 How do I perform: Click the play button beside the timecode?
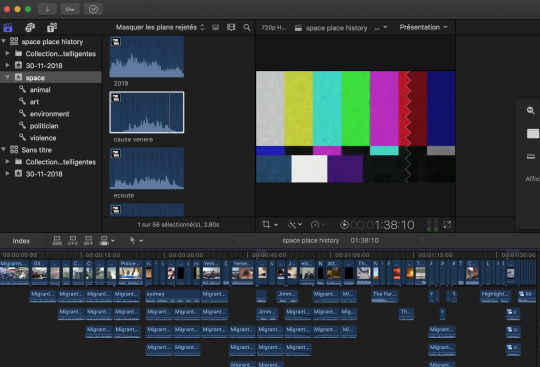344,225
